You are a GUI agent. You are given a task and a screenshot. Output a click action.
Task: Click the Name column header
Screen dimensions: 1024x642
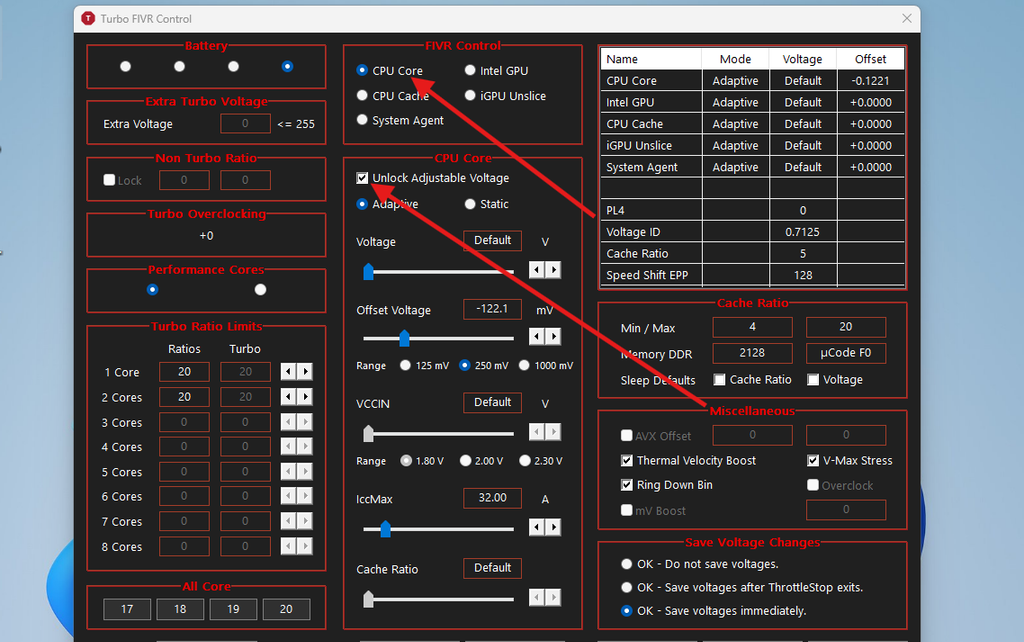(x=651, y=59)
